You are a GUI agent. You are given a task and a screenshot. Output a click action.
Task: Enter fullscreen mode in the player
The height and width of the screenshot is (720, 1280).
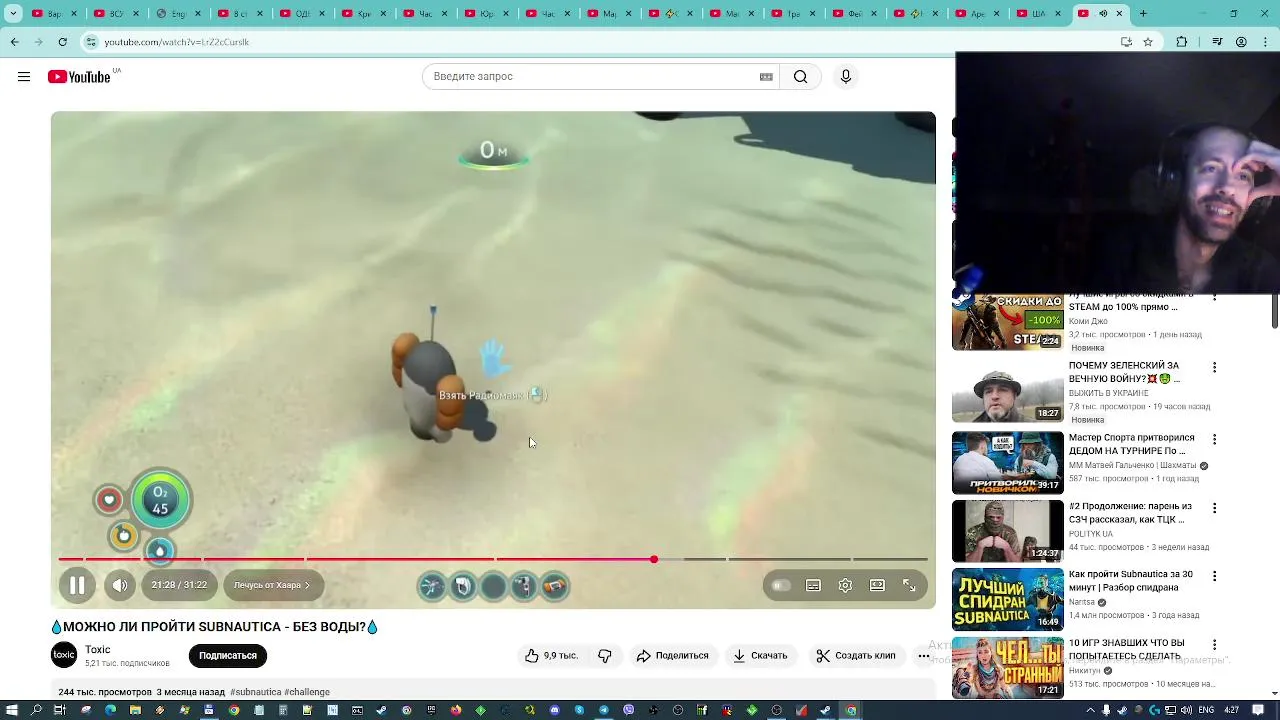point(909,586)
